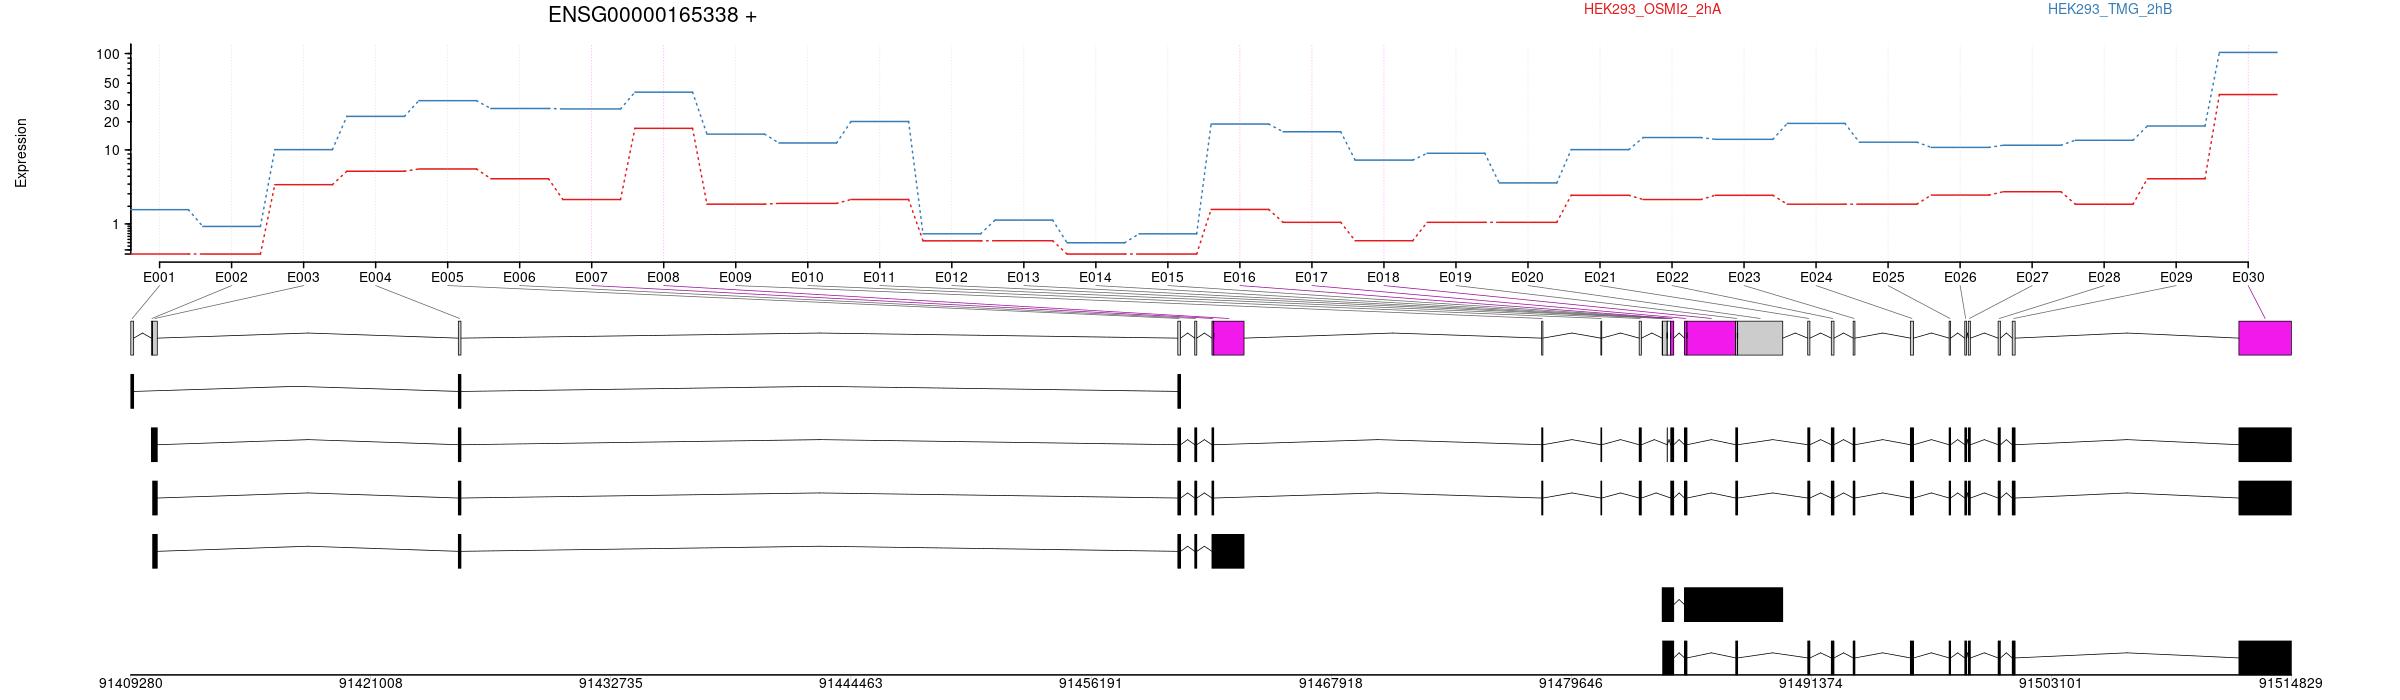Viewport: 2400px width, 700px height.
Task: Click the exon label E015
Action: pyautogui.click(x=1167, y=277)
